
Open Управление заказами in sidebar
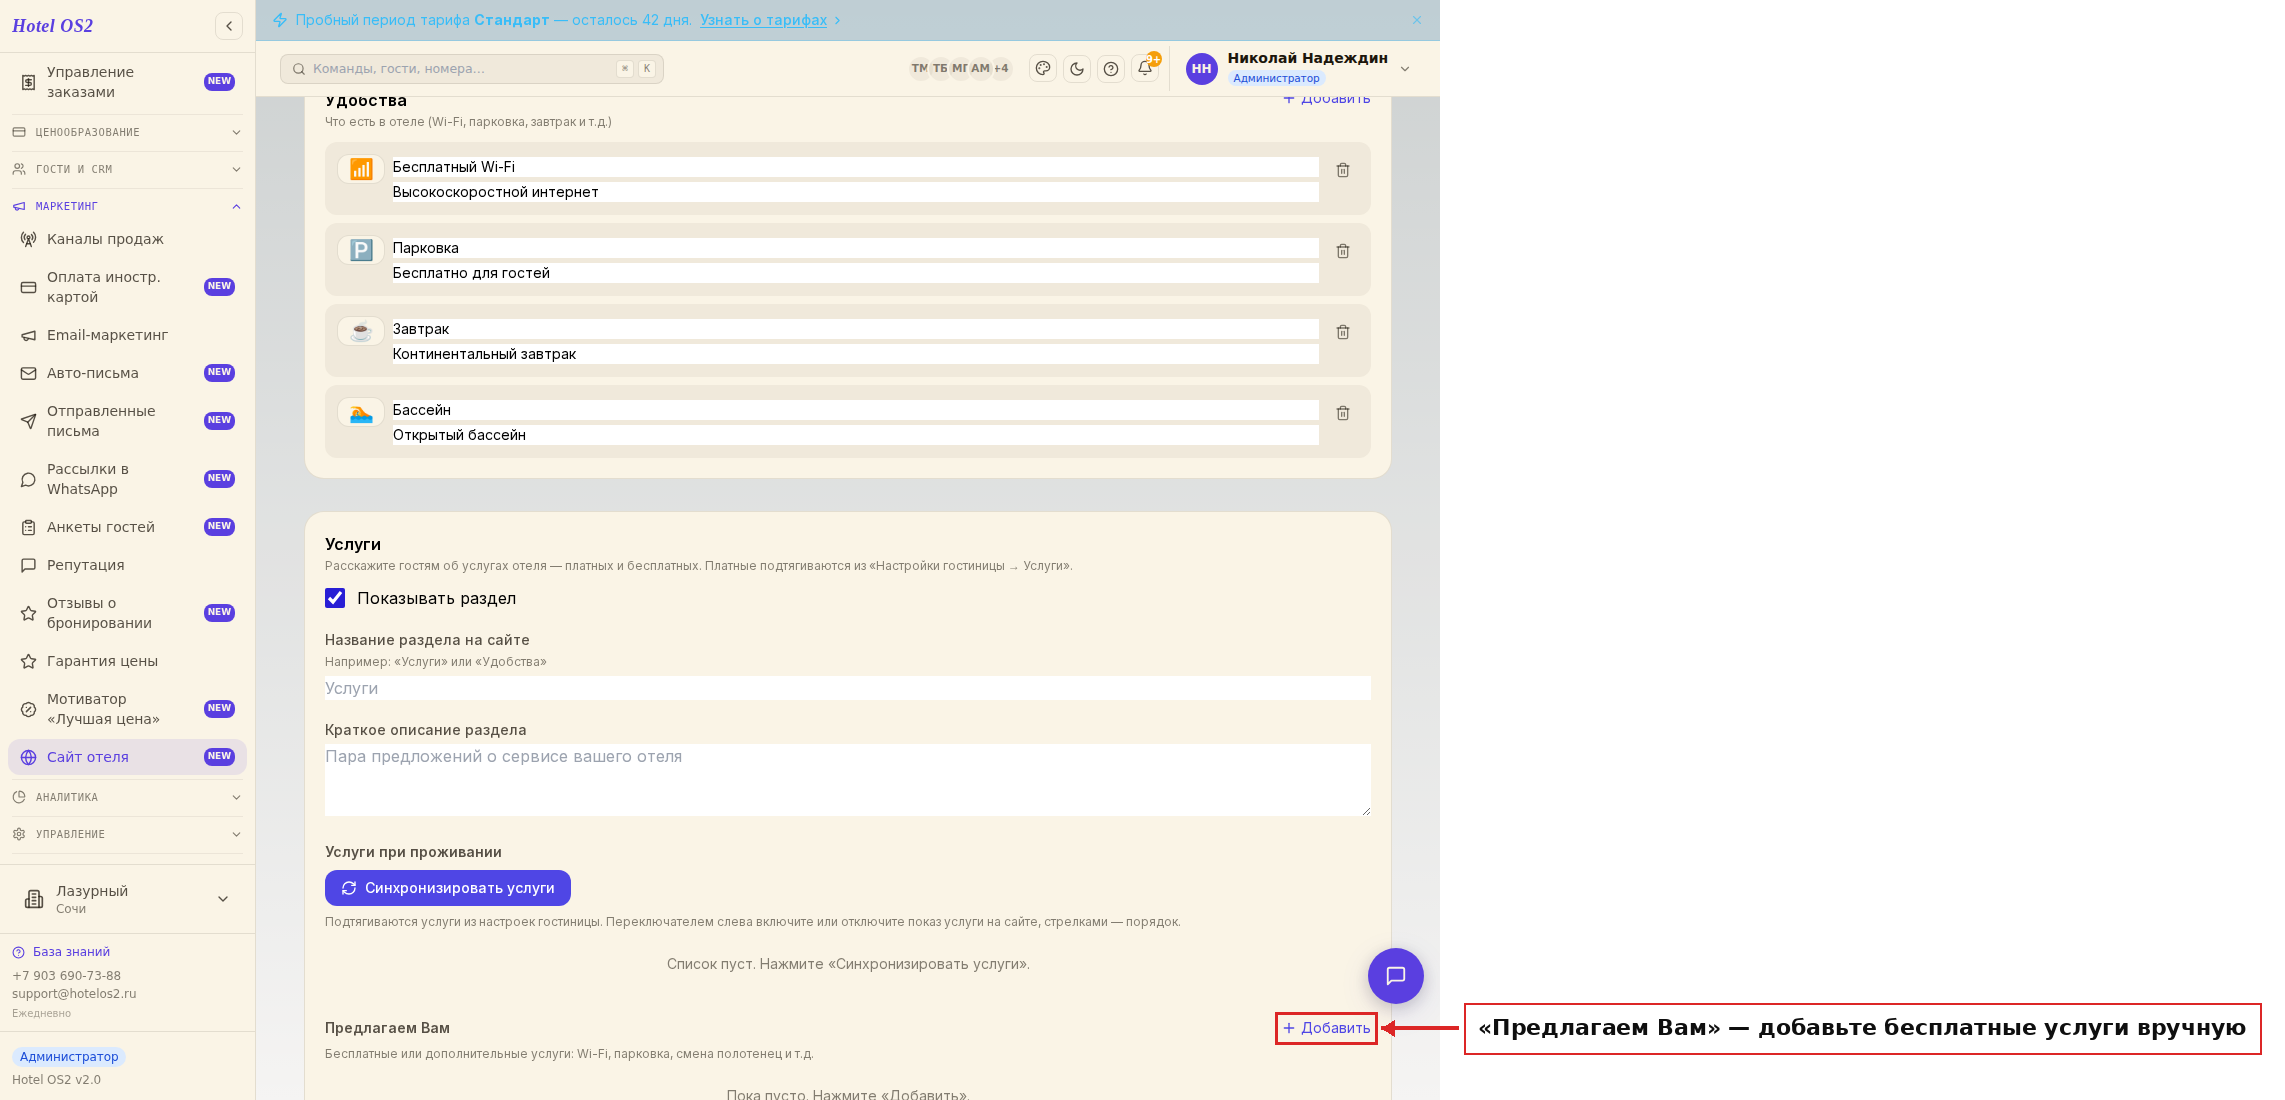[x=127, y=82]
